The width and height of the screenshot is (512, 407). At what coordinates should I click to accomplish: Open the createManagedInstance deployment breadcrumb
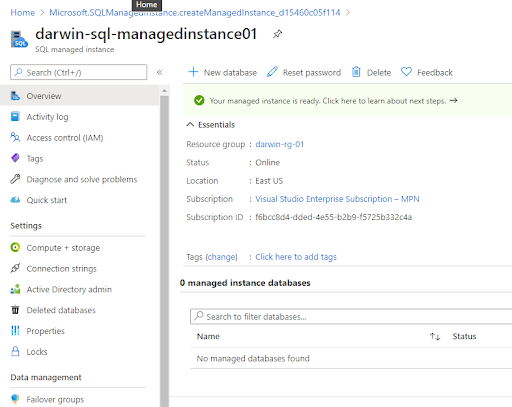[x=195, y=13]
